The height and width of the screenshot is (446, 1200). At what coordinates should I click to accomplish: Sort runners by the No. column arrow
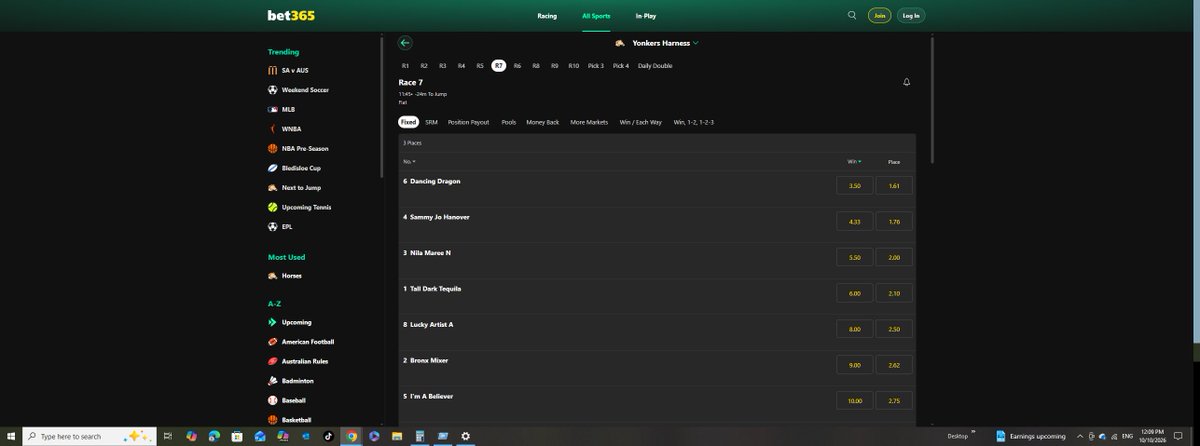[x=413, y=161]
